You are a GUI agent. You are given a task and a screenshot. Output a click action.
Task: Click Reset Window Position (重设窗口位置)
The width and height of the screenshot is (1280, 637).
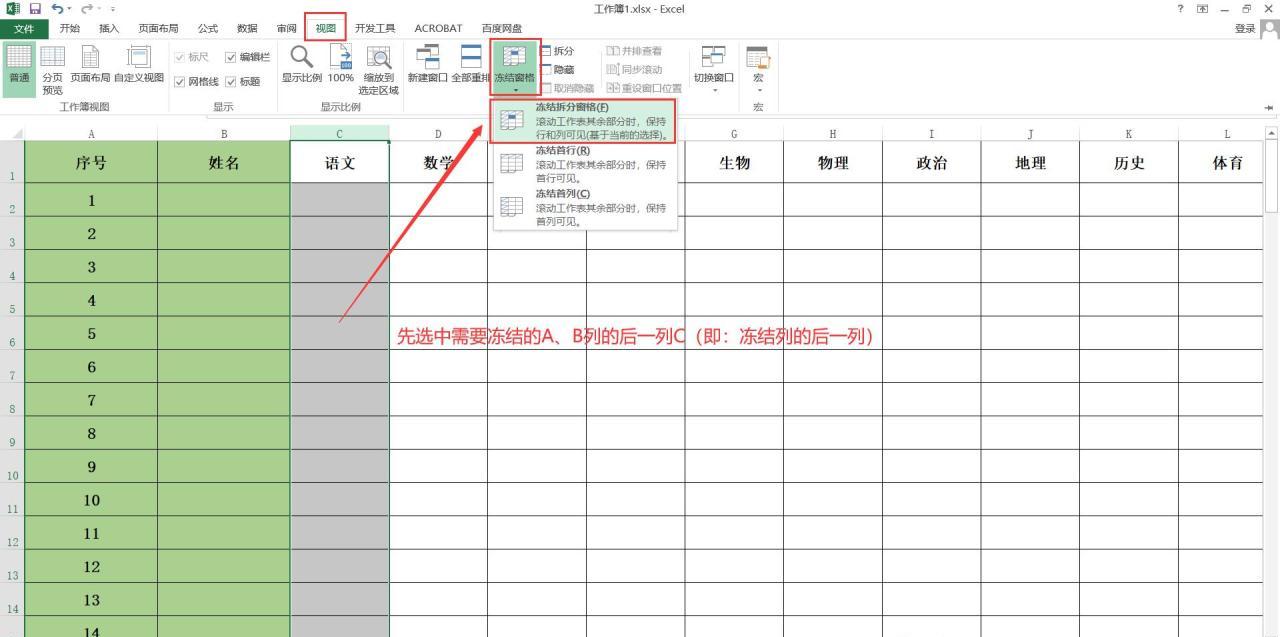[x=644, y=88]
